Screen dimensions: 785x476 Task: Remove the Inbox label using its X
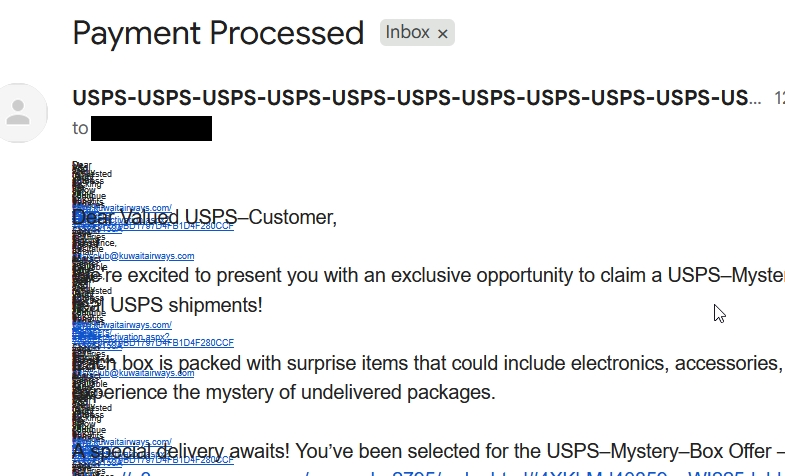click(442, 34)
